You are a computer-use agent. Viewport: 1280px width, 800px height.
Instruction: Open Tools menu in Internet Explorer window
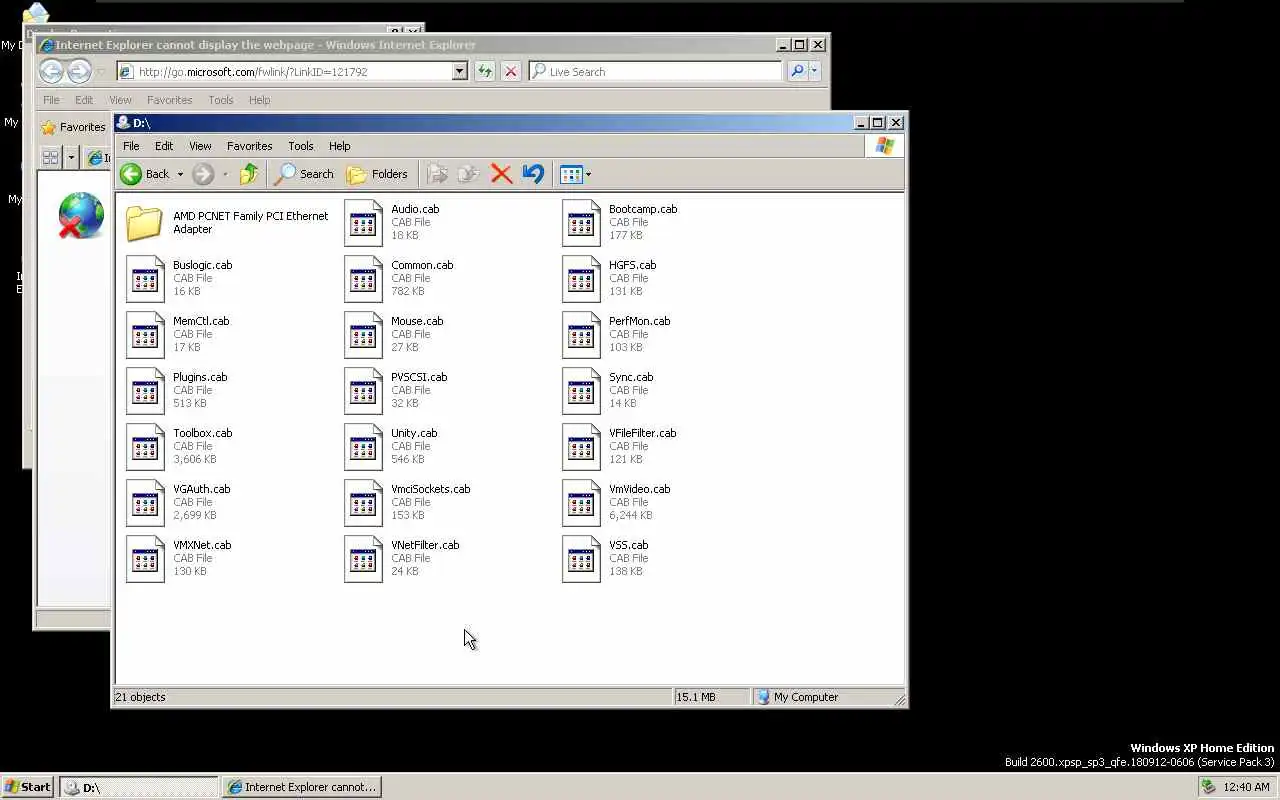tap(220, 100)
